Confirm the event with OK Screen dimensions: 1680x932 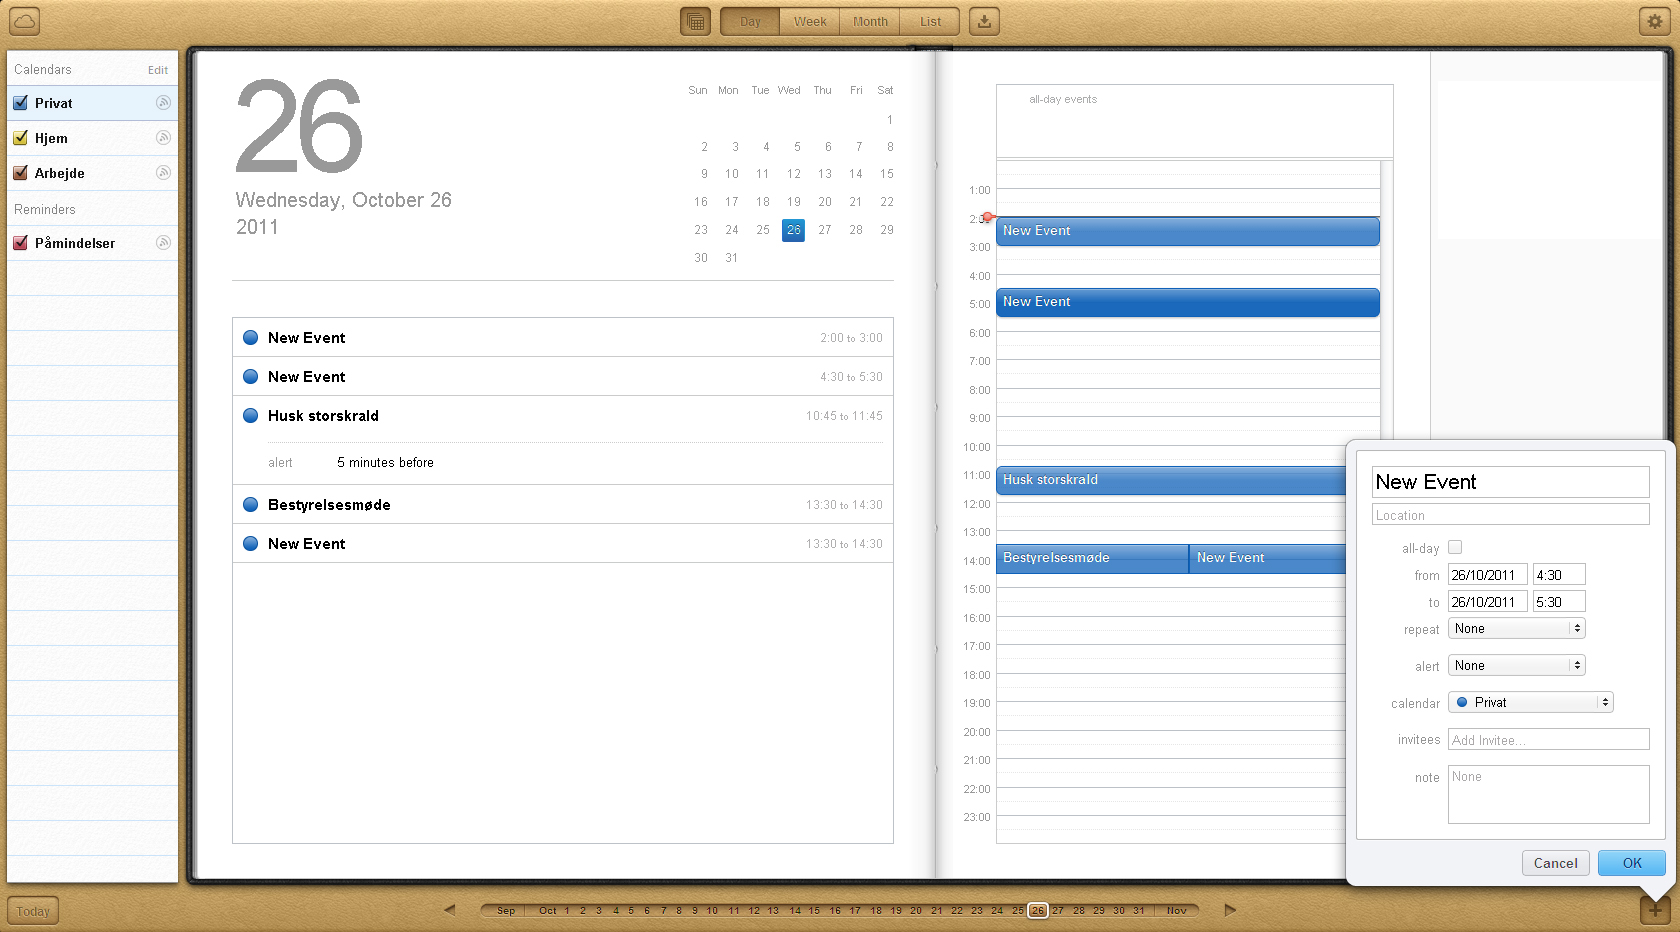point(1632,863)
